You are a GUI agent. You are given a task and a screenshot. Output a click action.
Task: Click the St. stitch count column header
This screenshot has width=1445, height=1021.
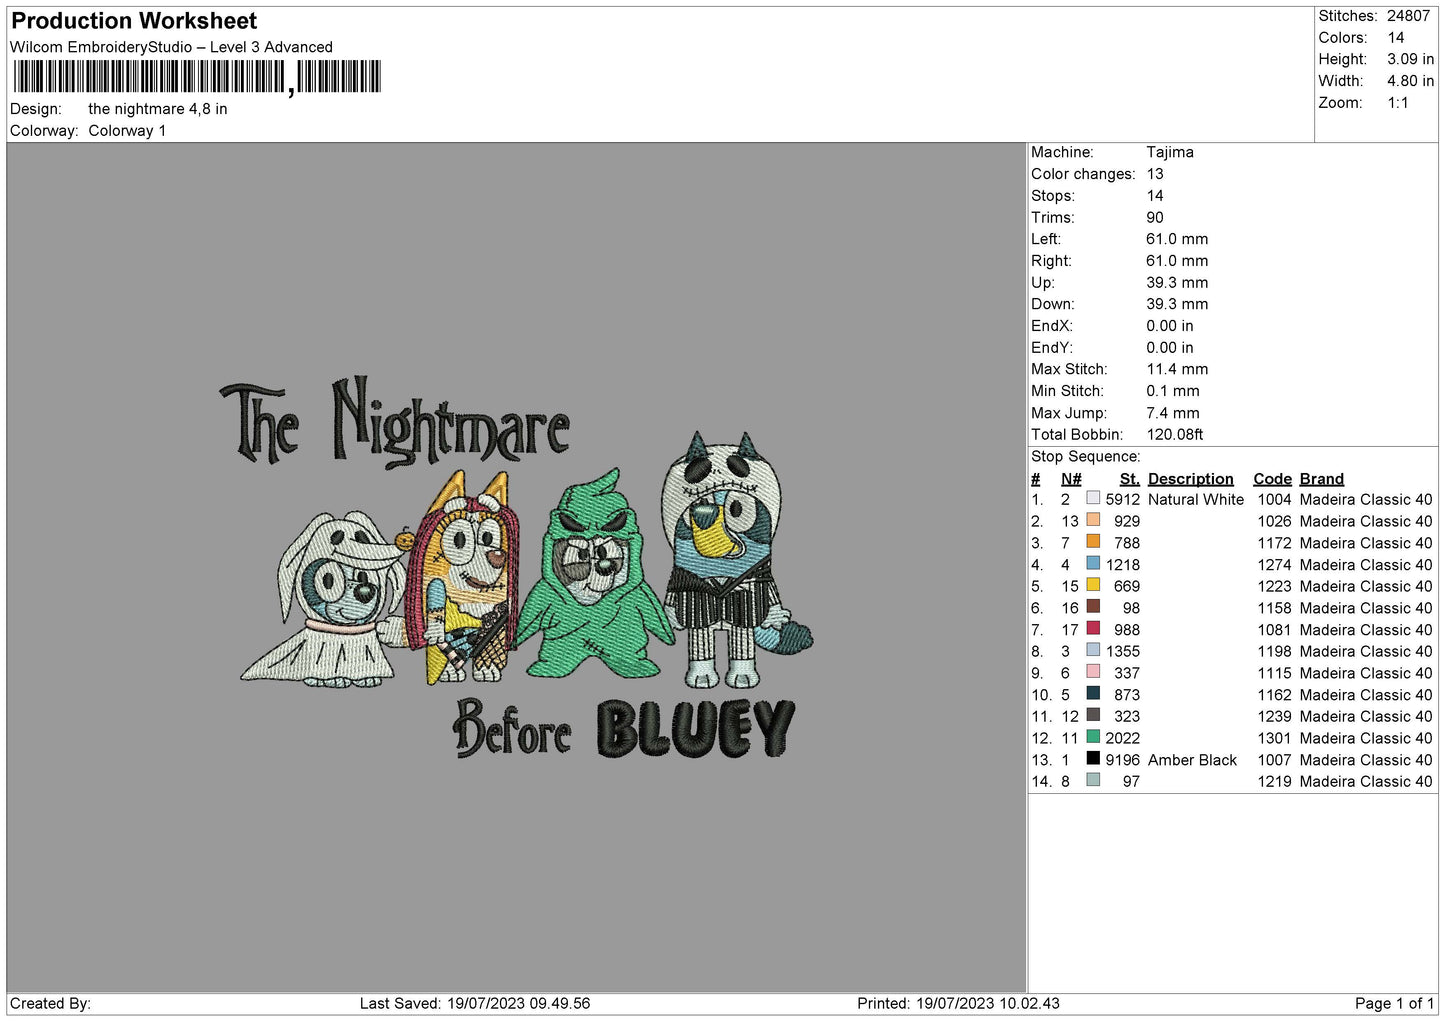click(1129, 479)
